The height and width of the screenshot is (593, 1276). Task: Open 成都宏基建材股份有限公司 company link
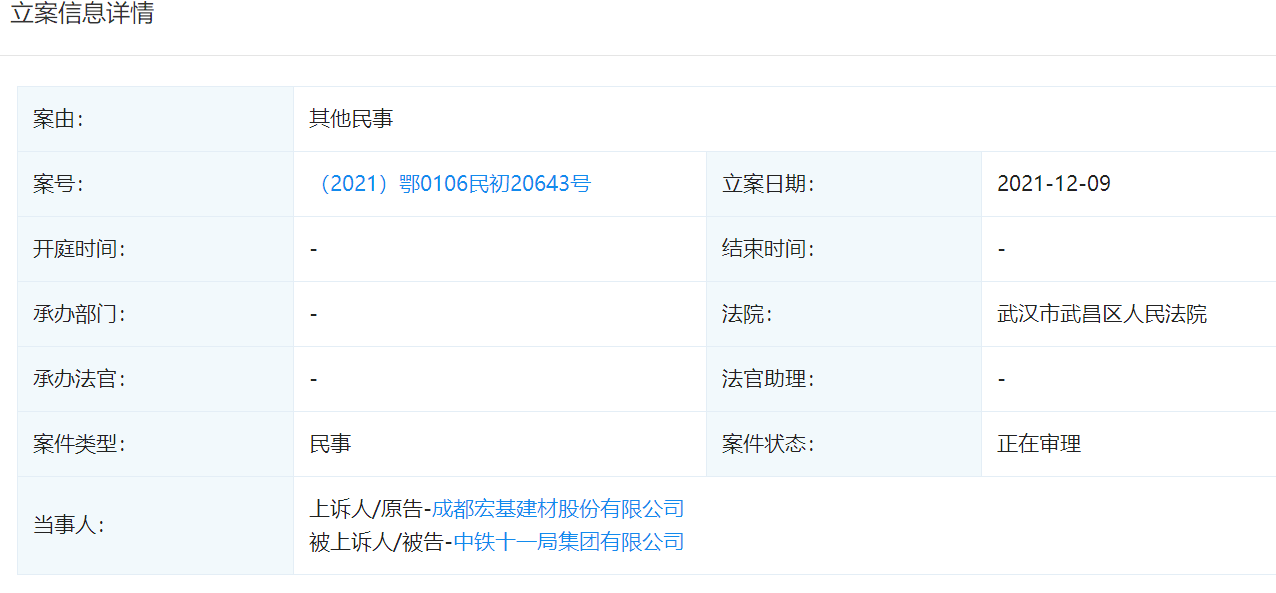pos(558,509)
